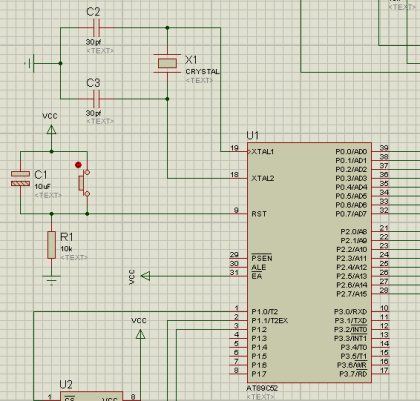This screenshot has height=401, width=420.
Task: Click the ground symbol below R1
Action: pos(51,280)
